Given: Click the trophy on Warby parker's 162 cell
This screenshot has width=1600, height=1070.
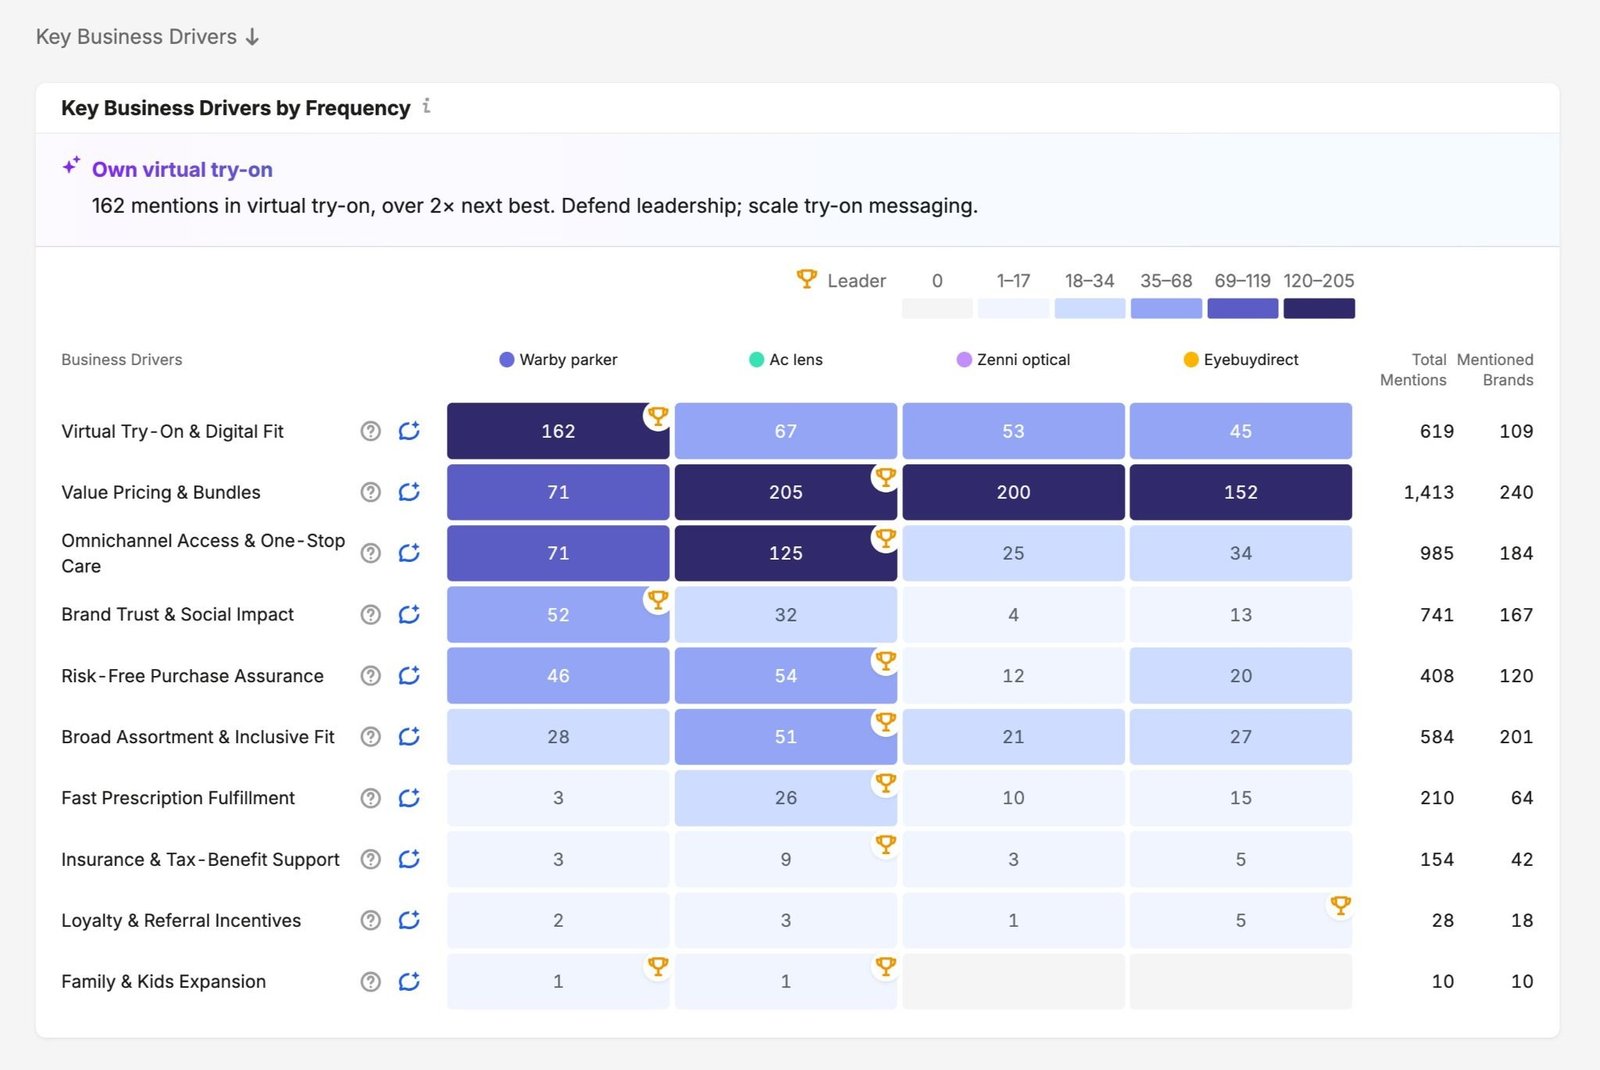Looking at the screenshot, I should click(x=657, y=416).
